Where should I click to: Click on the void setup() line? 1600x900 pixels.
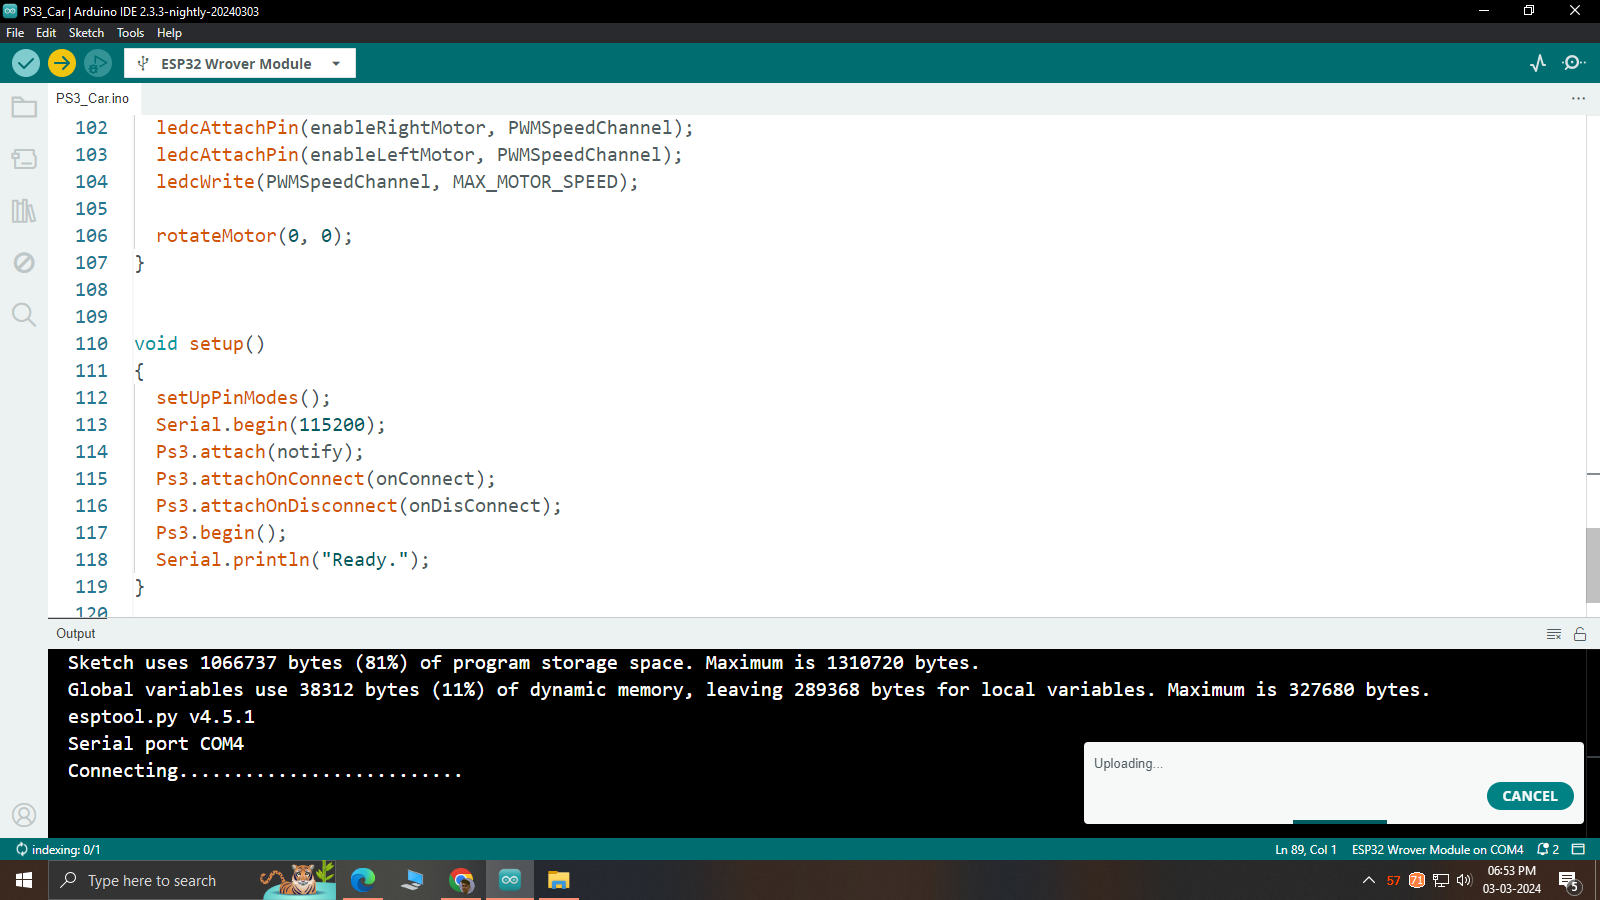(200, 343)
